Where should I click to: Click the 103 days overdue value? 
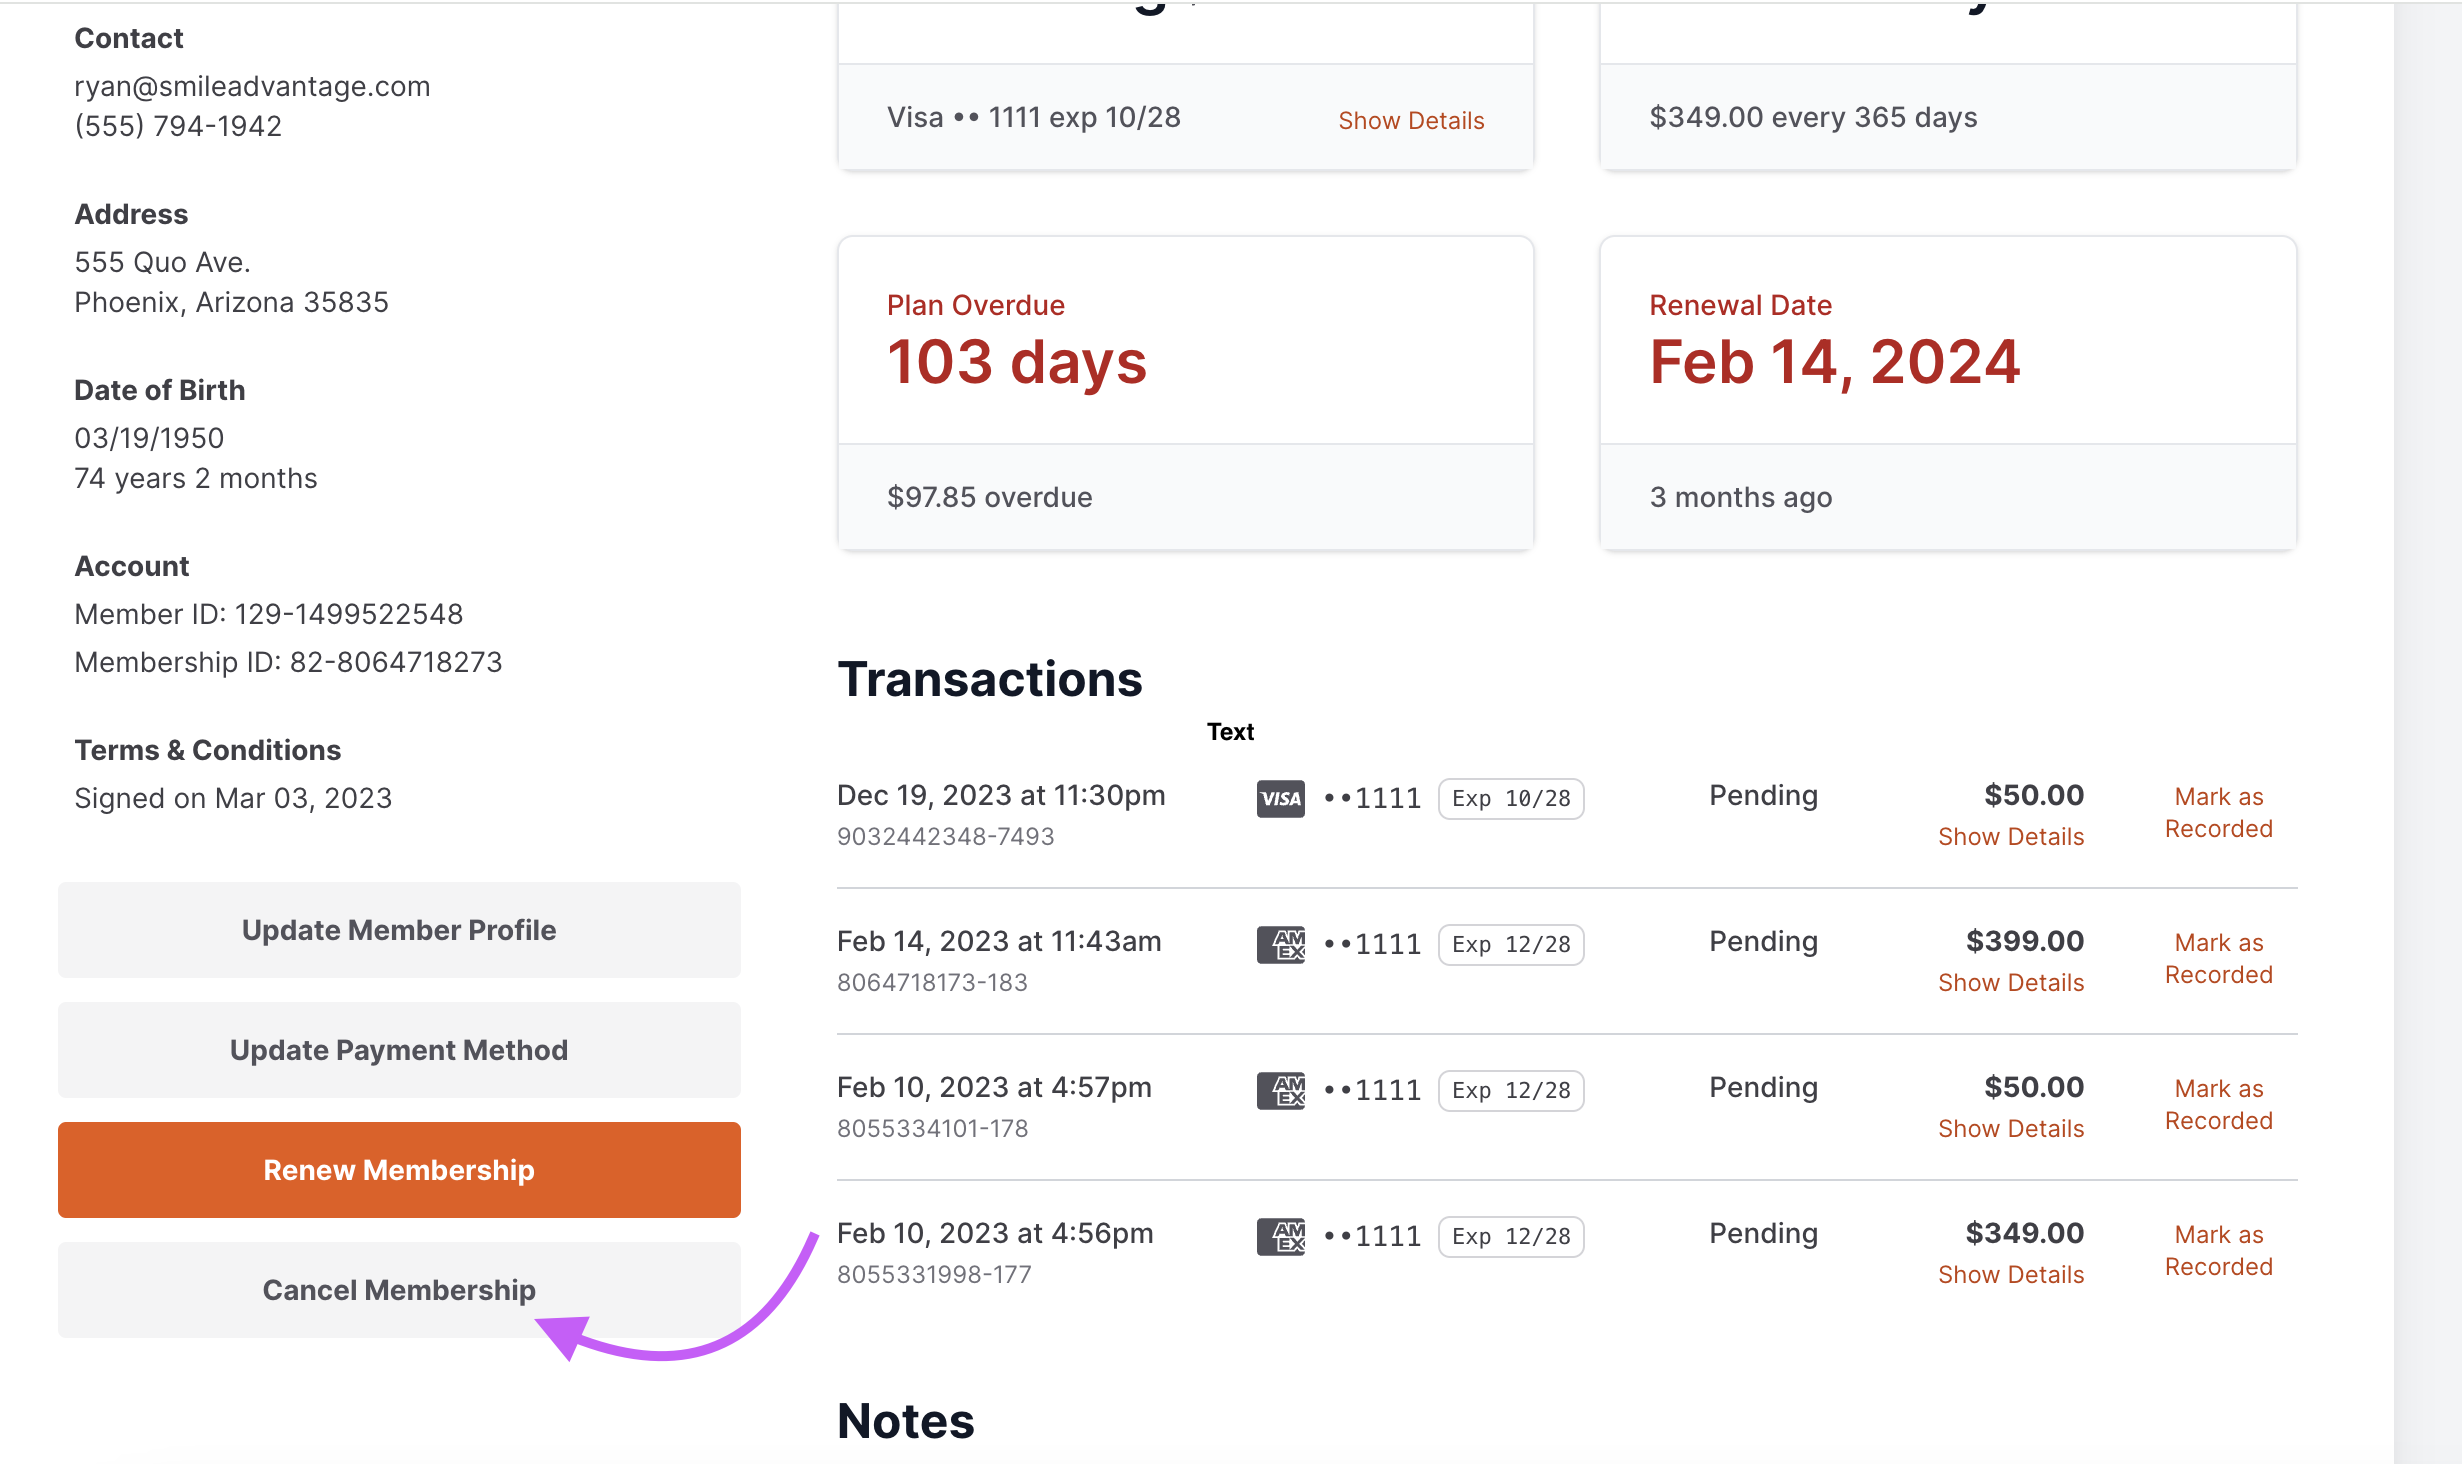tap(1016, 362)
